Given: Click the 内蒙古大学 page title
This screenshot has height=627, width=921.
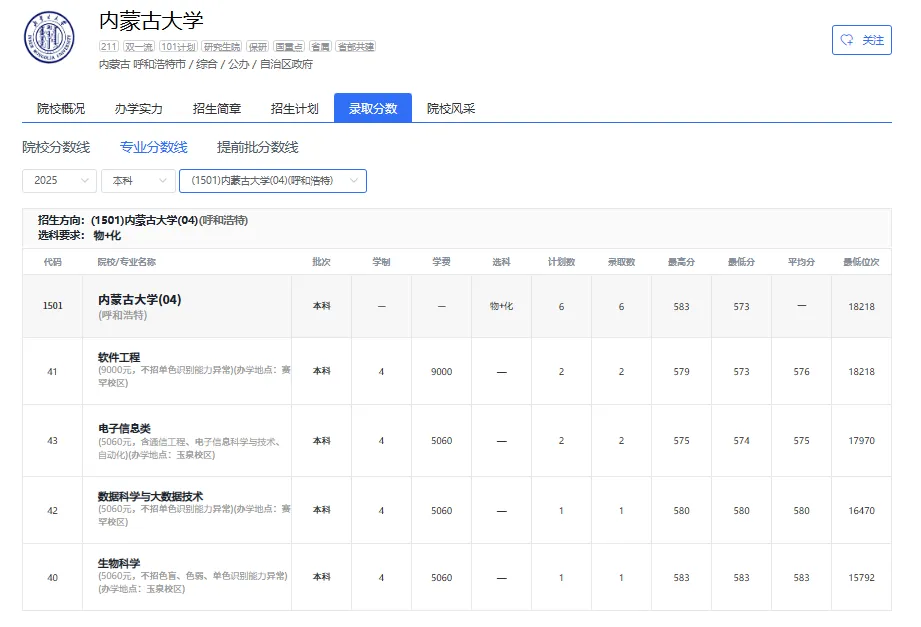Looking at the screenshot, I should (151, 21).
